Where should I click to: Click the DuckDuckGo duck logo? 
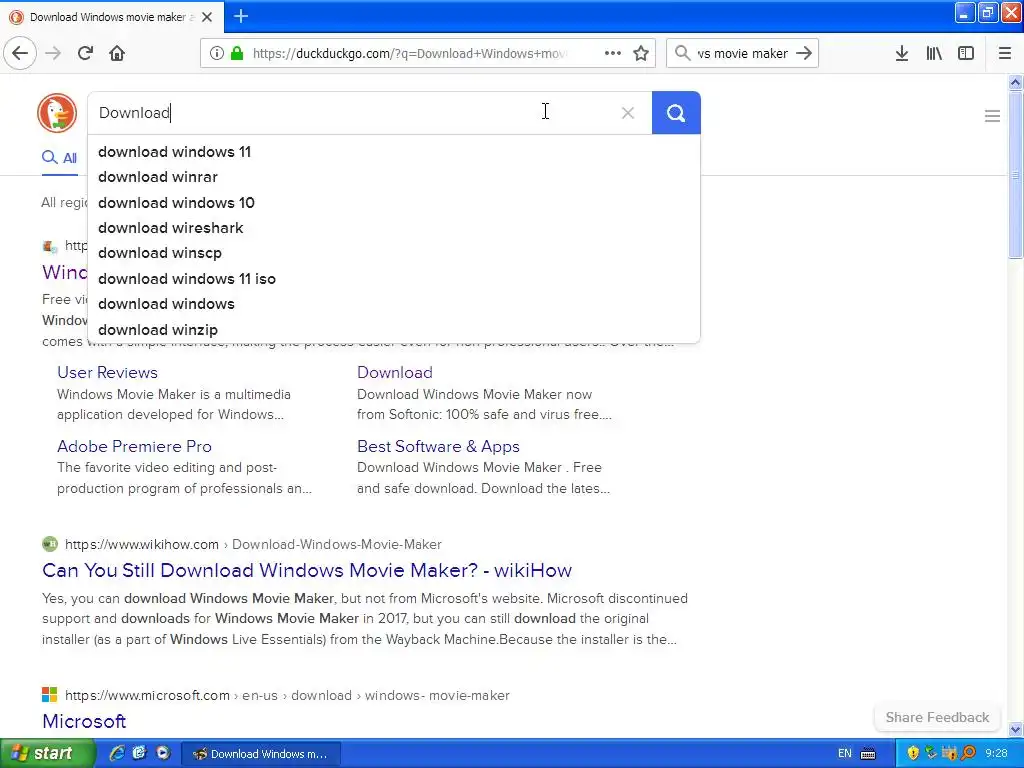[57, 112]
